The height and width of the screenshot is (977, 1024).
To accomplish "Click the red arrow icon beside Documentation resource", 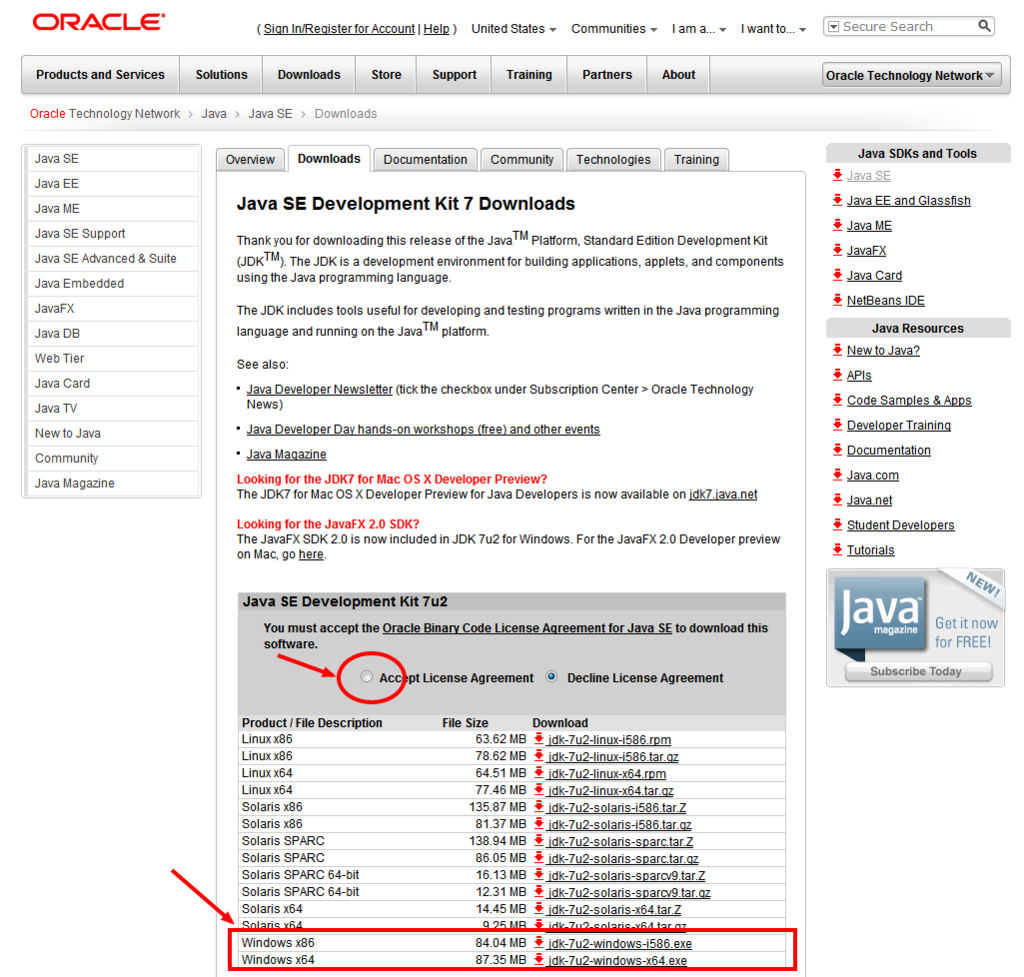I will (x=838, y=449).
